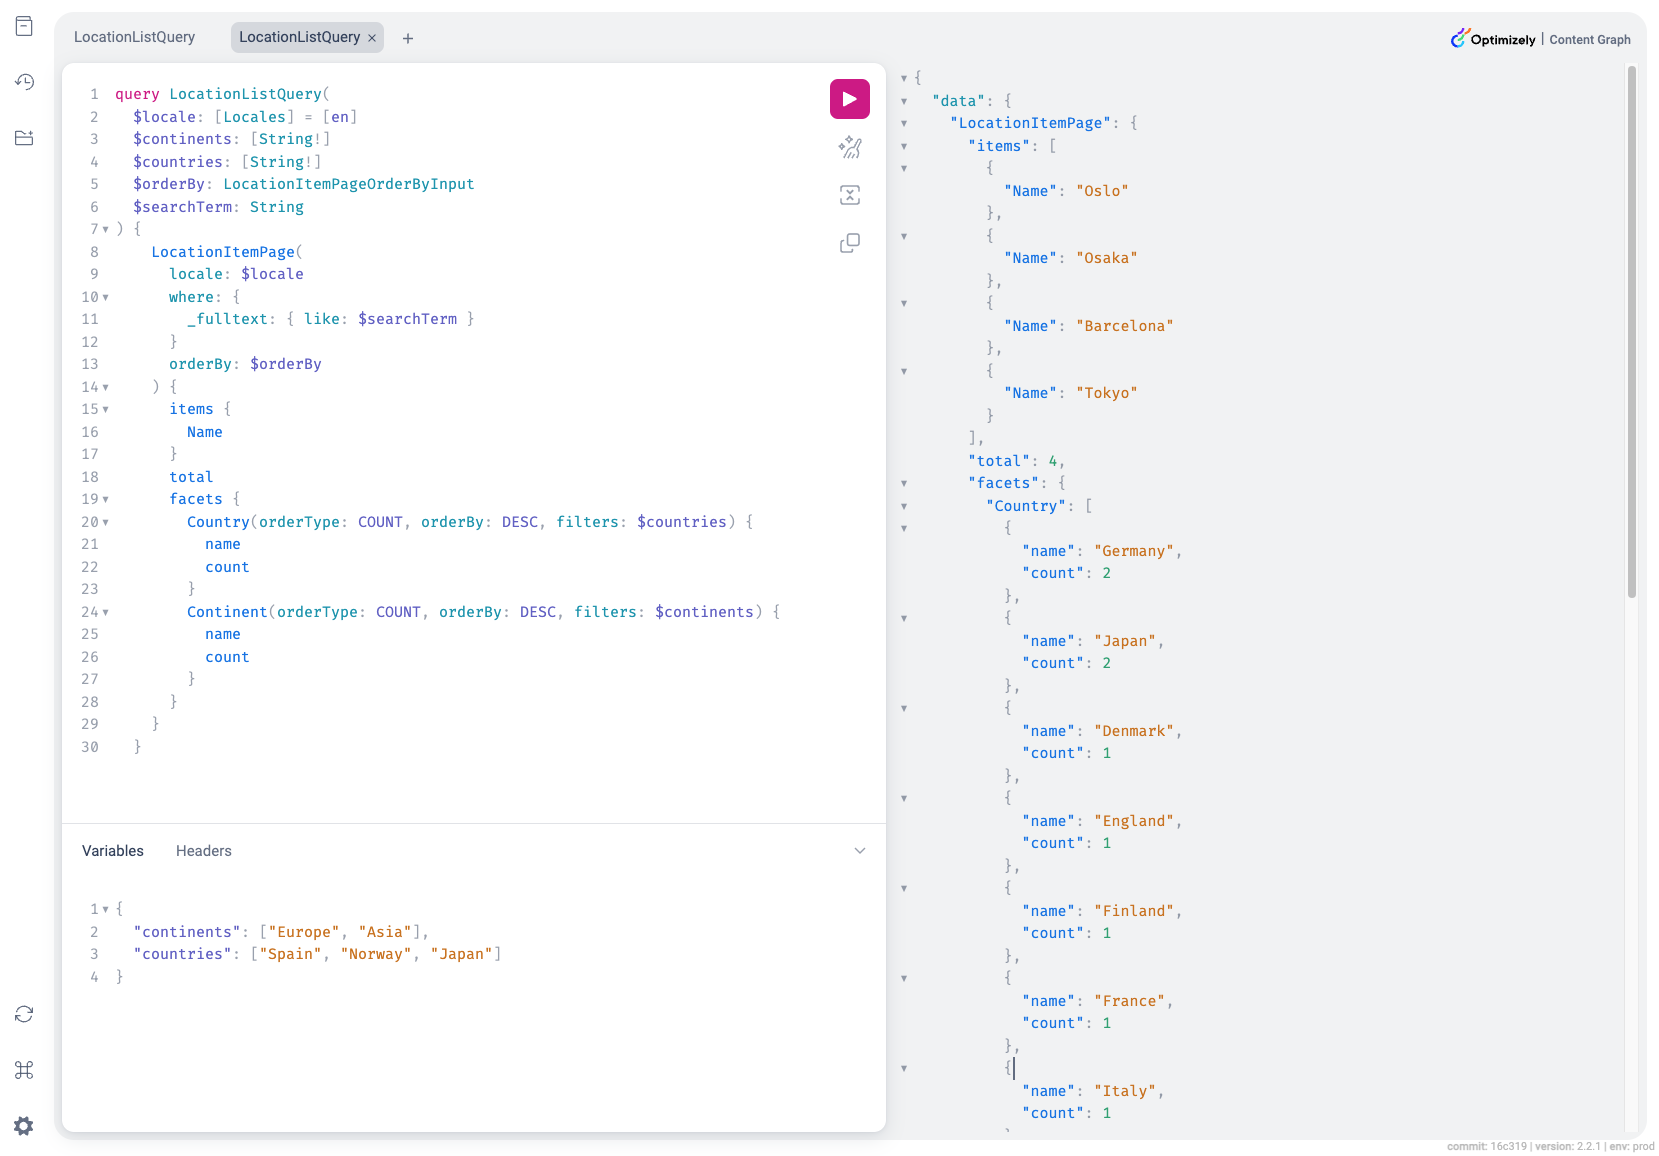1659x1156 pixels.
Task: Switch to the first LocationListQuery tab
Action: coord(135,37)
